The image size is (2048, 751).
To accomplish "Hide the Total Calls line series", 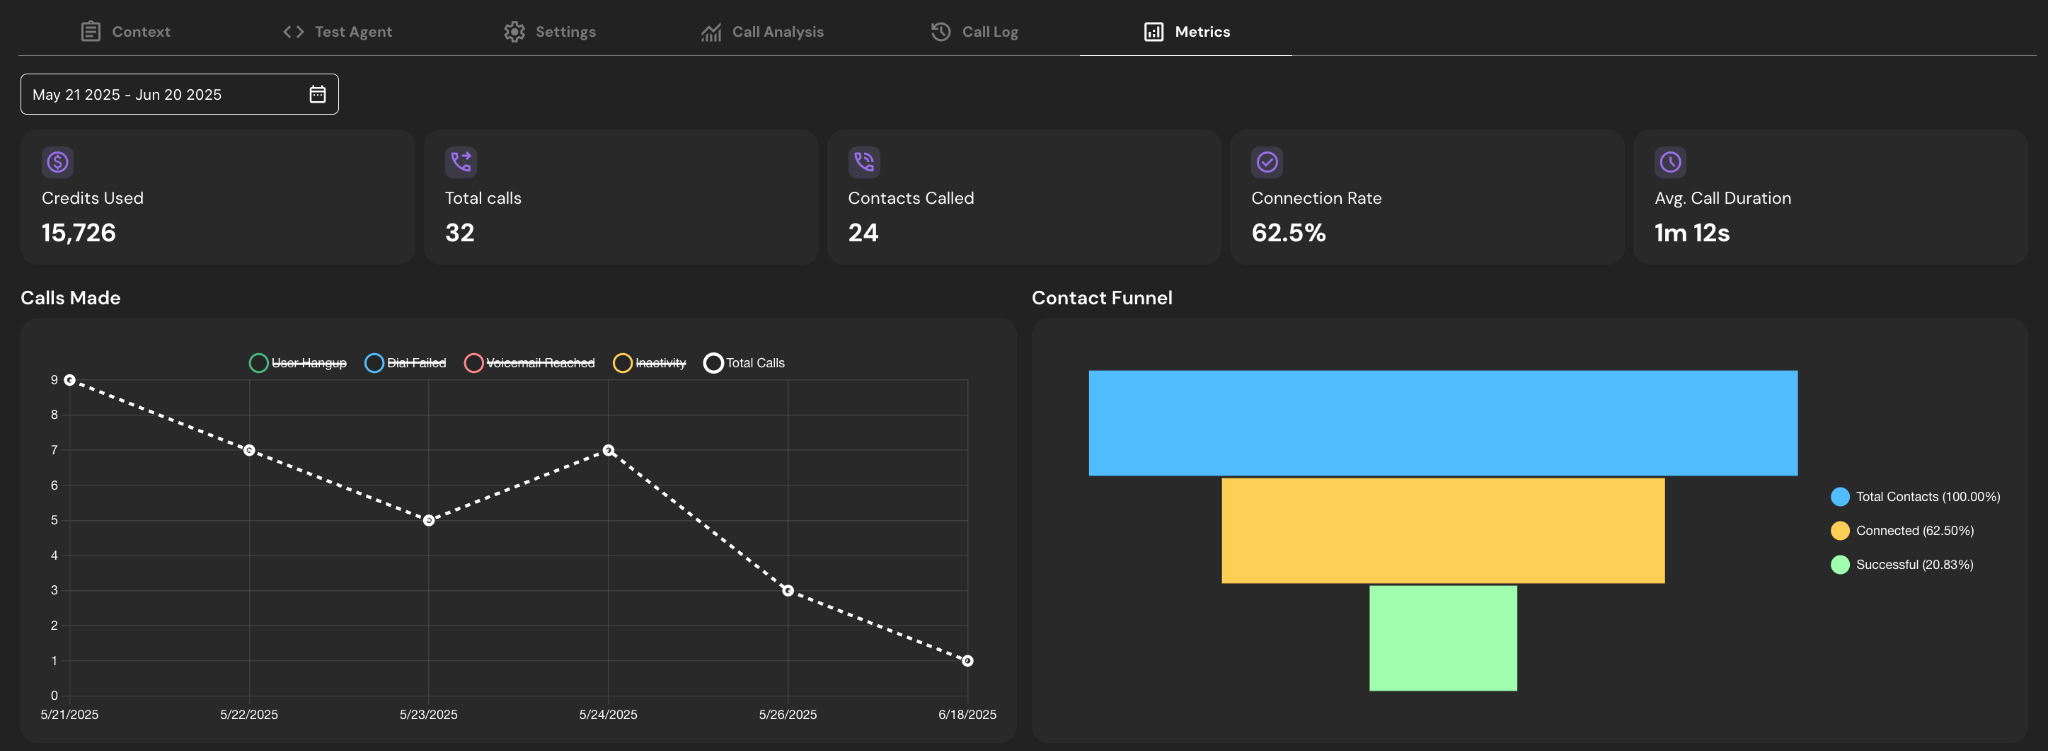I will pyautogui.click(x=745, y=363).
